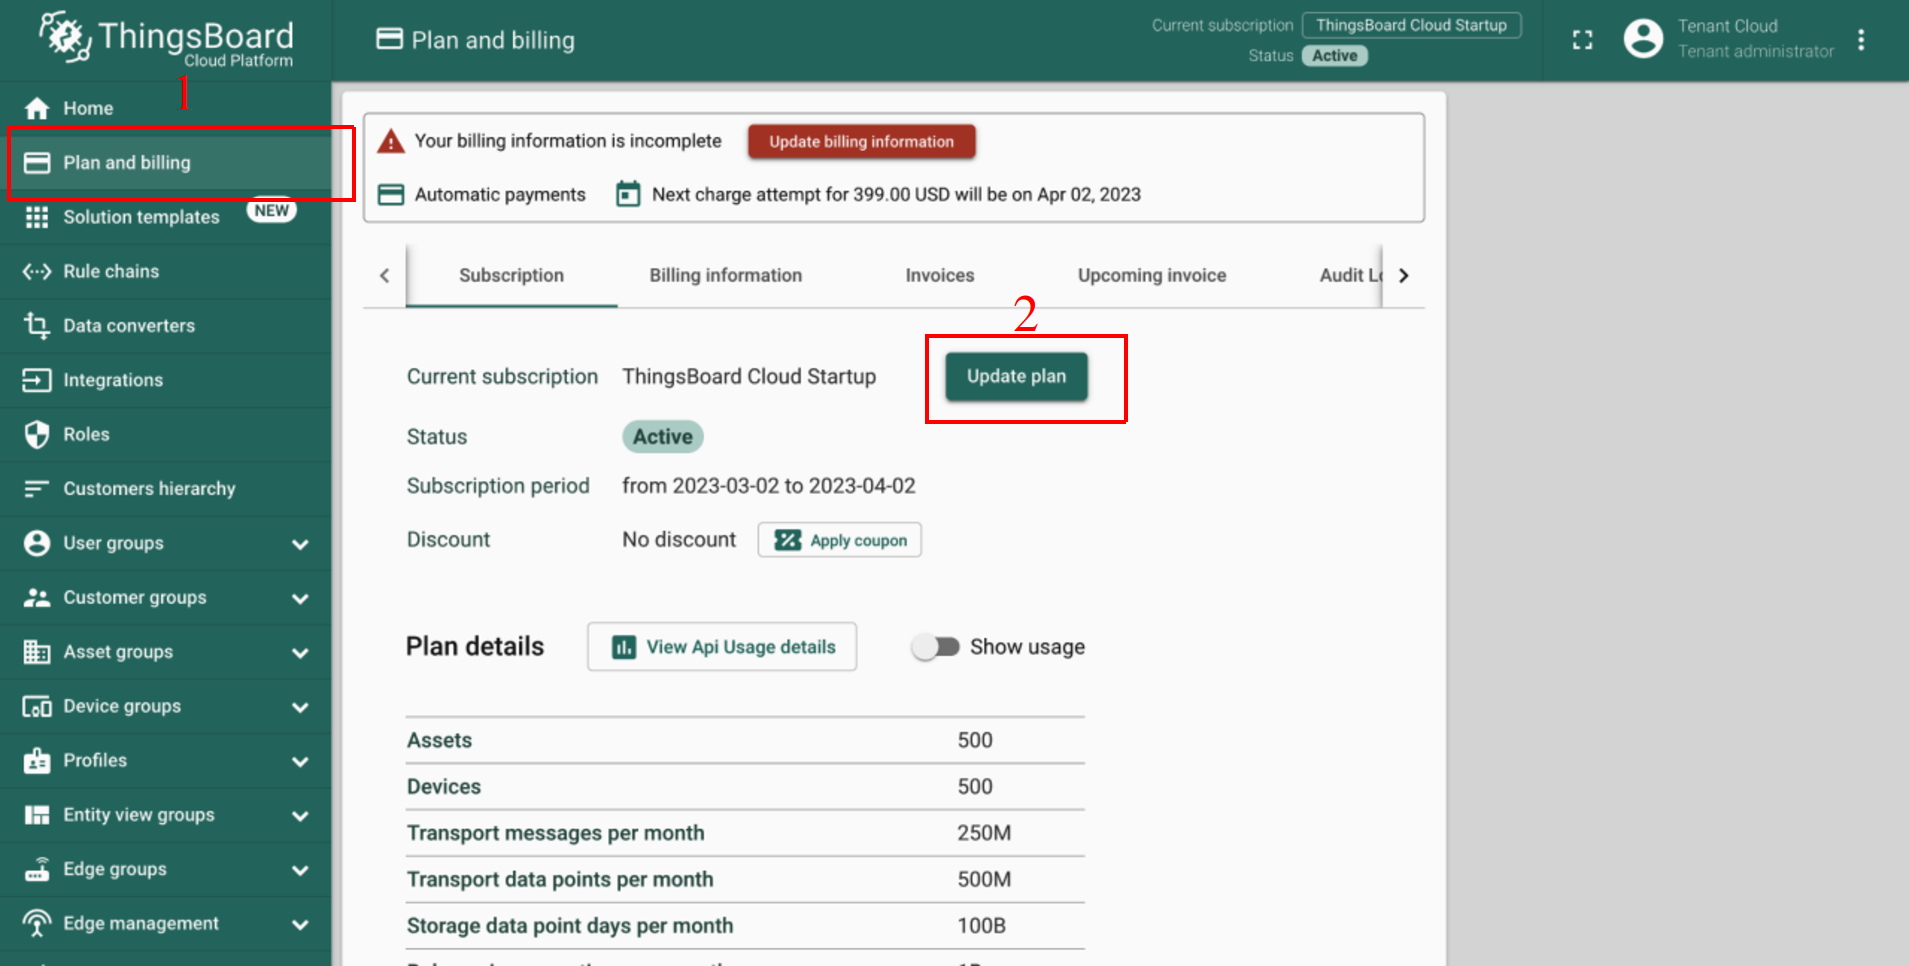1909x966 pixels.
Task: Switch to the Invoices tab
Action: tap(939, 275)
